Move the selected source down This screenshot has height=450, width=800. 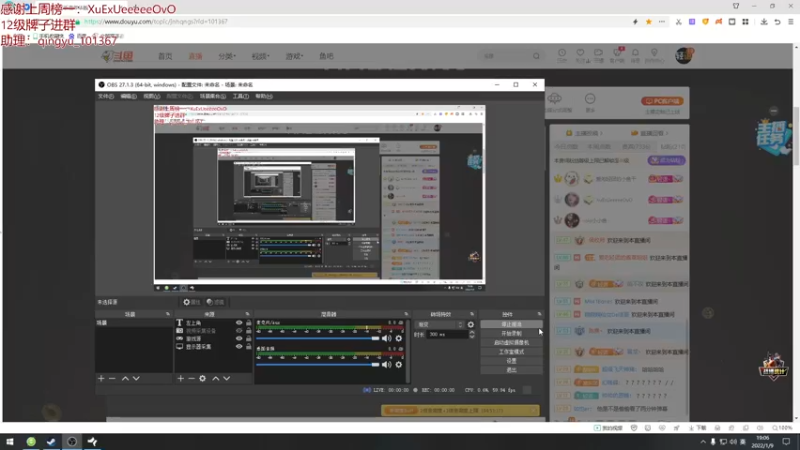pyautogui.click(x=227, y=379)
